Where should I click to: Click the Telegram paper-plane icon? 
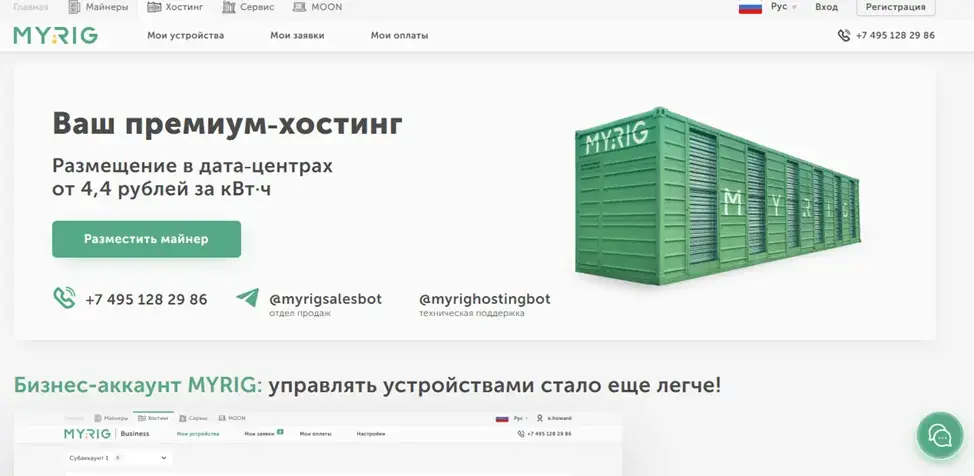coord(247,297)
